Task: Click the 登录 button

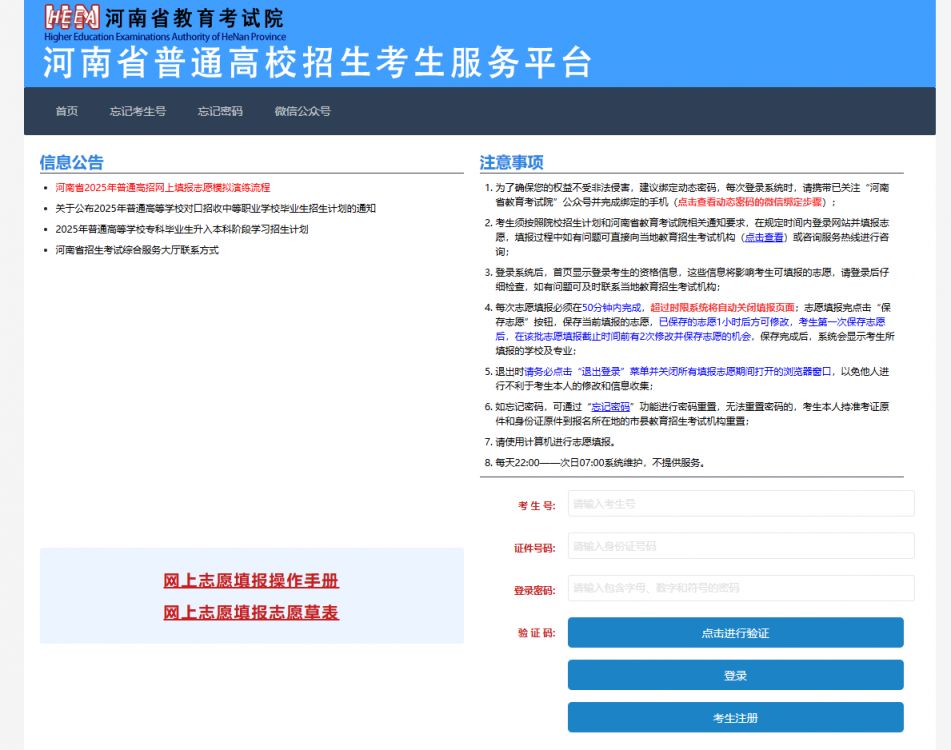Action: pyautogui.click(x=736, y=675)
